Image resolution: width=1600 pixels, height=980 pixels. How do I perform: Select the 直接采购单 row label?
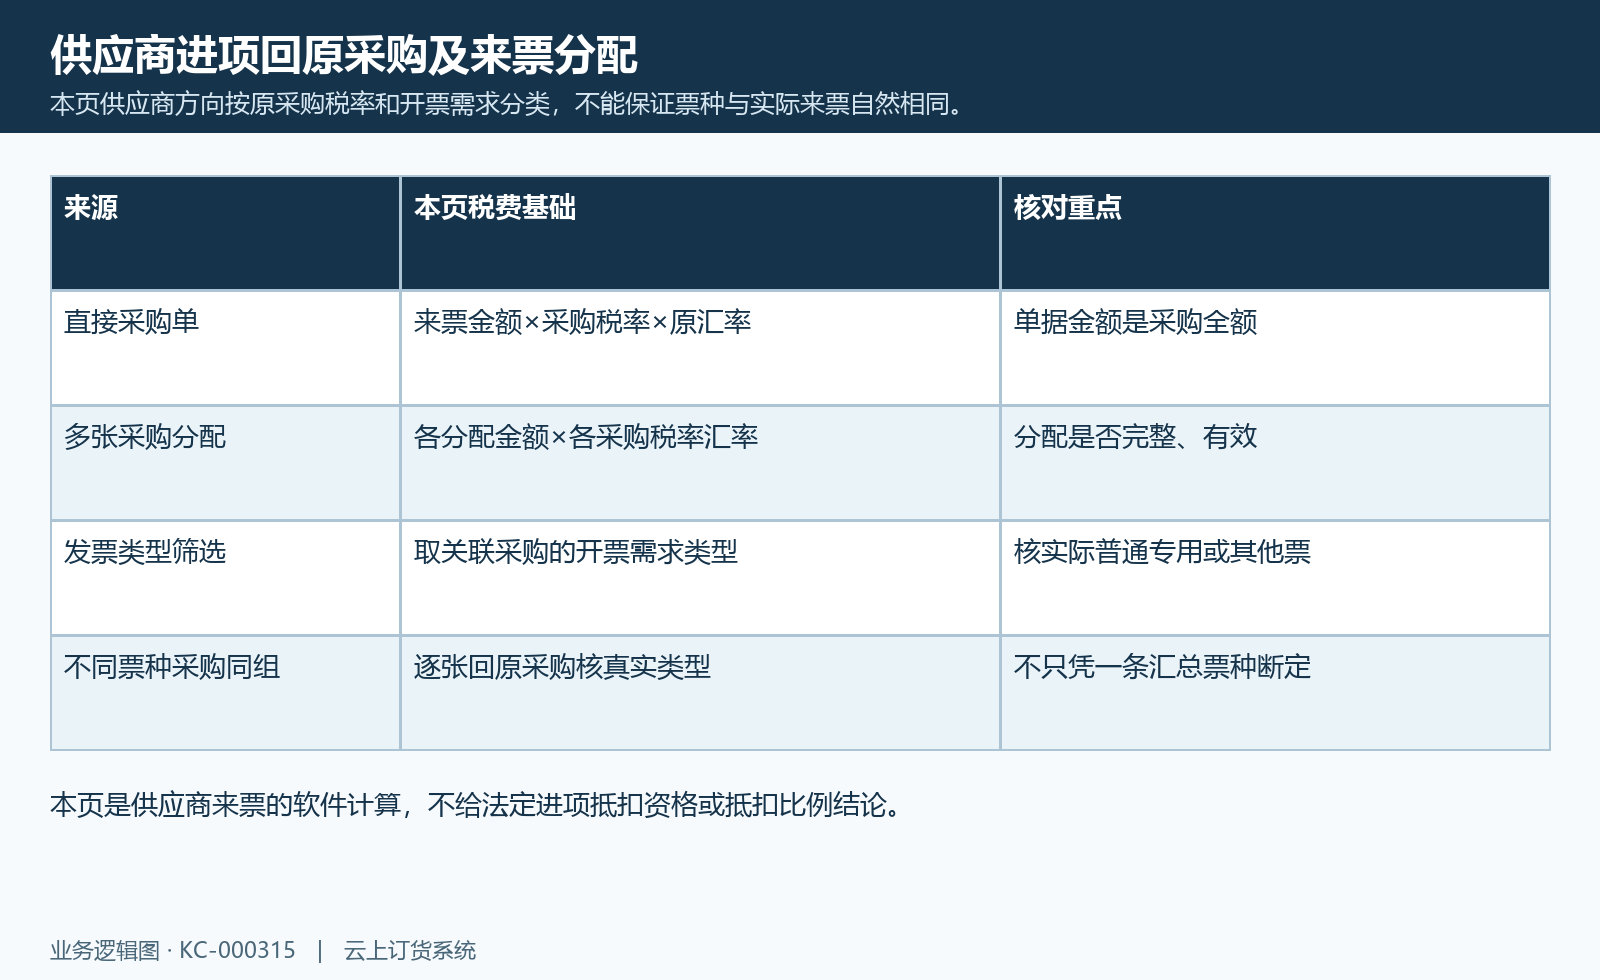click(132, 322)
